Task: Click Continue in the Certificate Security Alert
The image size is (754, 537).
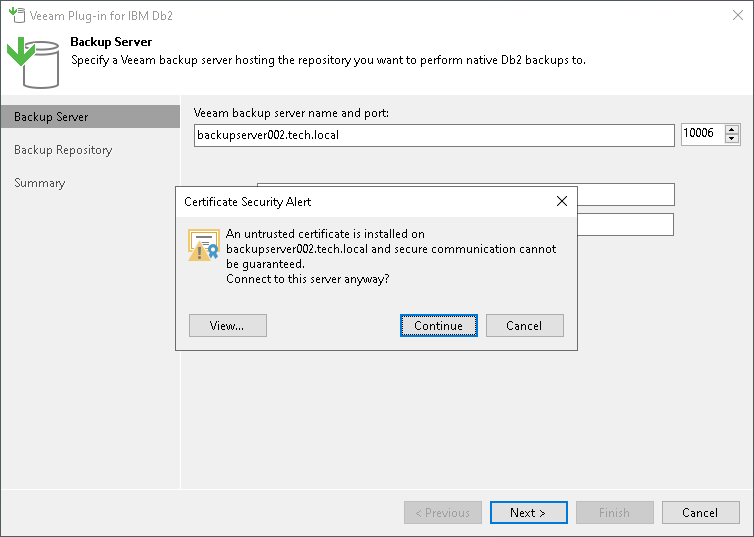Action: click(x=439, y=325)
